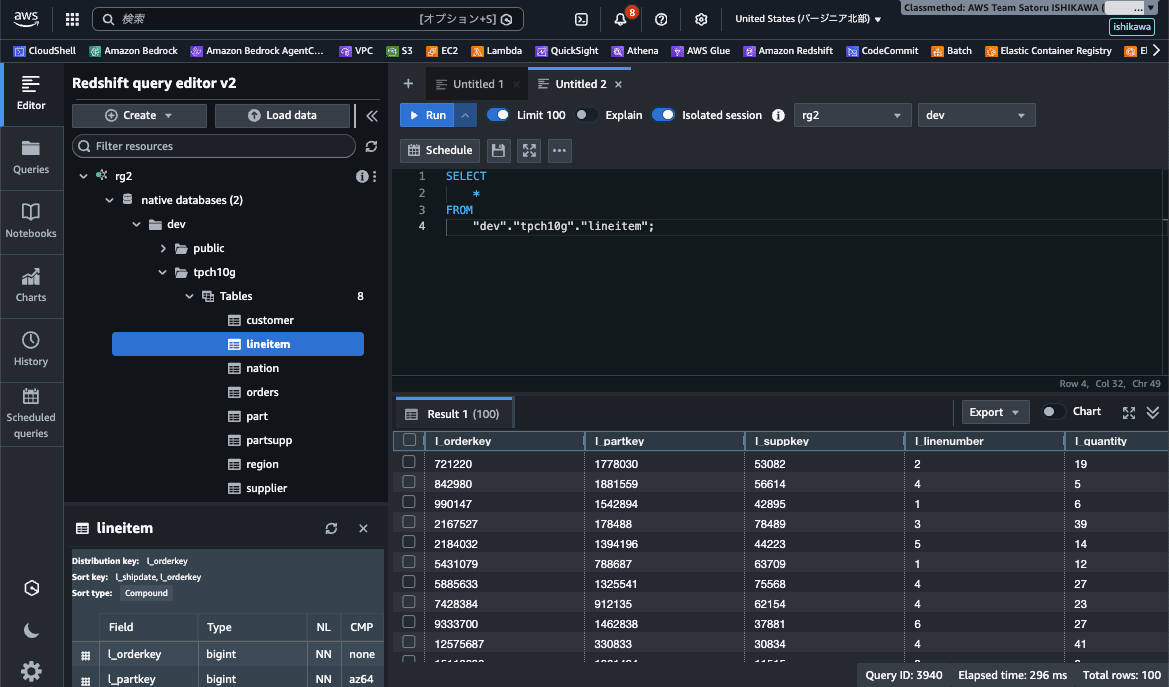Open the rg2 workgroup dropdown

pos(852,115)
